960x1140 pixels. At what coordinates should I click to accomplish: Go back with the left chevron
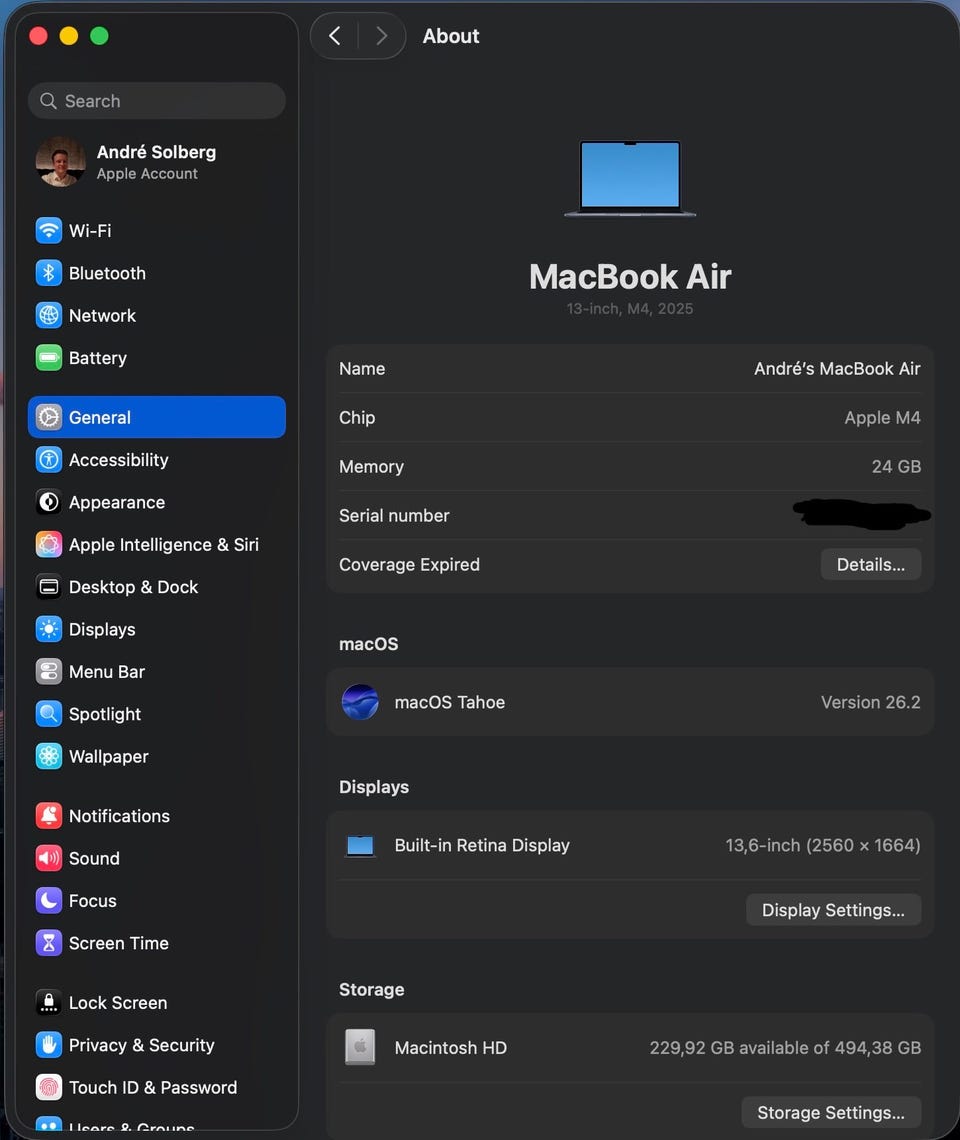coord(335,36)
